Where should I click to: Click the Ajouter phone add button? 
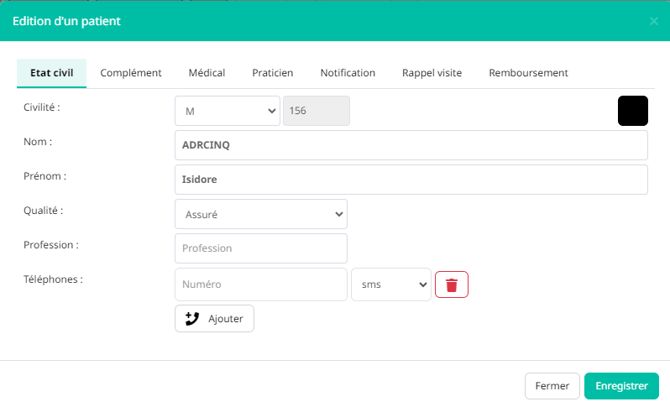pos(215,318)
